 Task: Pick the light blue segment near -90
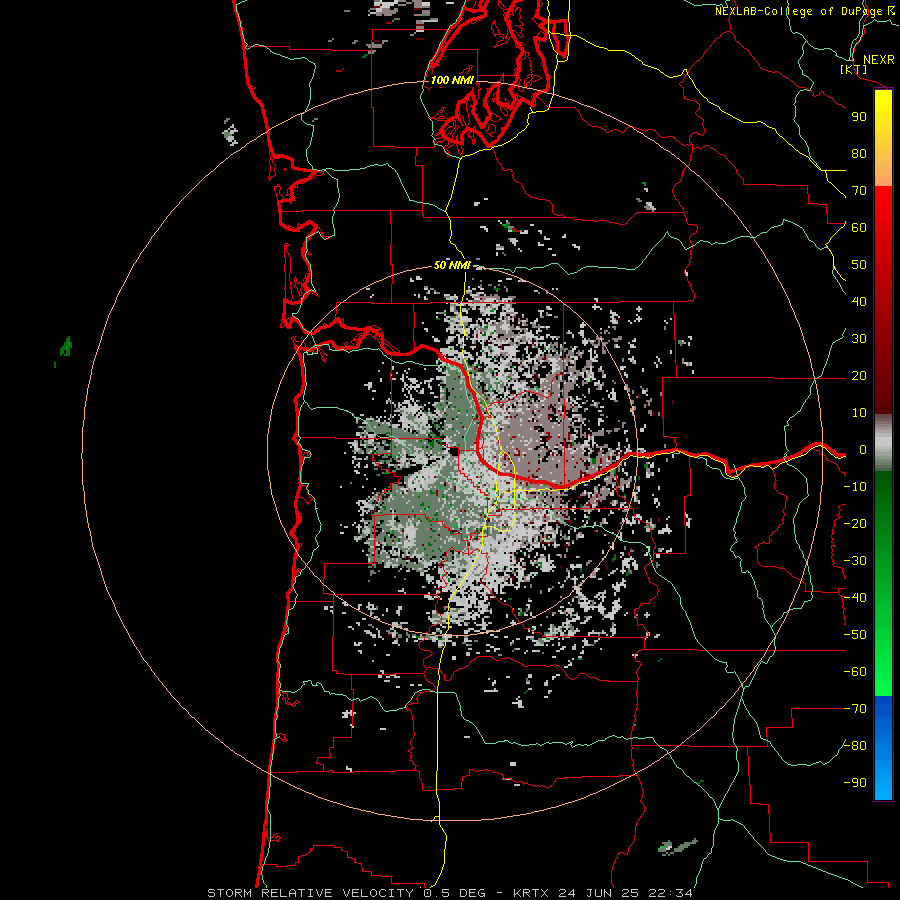point(883,782)
